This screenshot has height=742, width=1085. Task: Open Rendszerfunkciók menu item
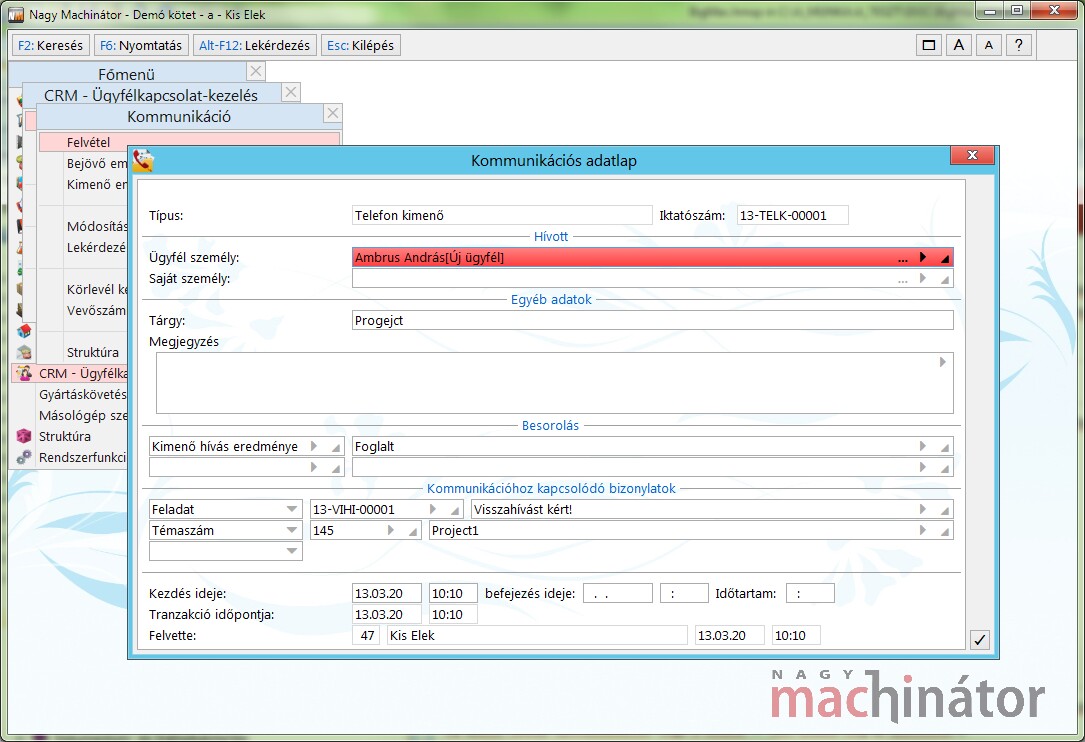point(83,458)
